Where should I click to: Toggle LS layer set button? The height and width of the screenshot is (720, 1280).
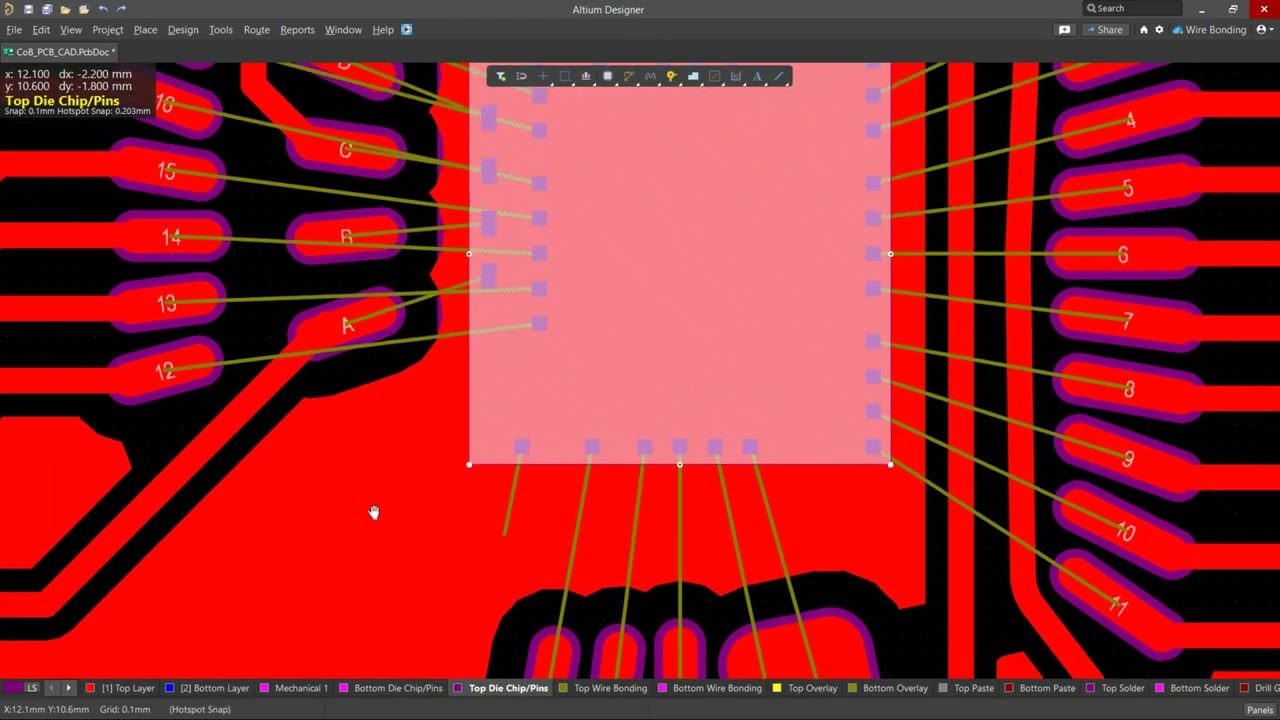coord(32,688)
